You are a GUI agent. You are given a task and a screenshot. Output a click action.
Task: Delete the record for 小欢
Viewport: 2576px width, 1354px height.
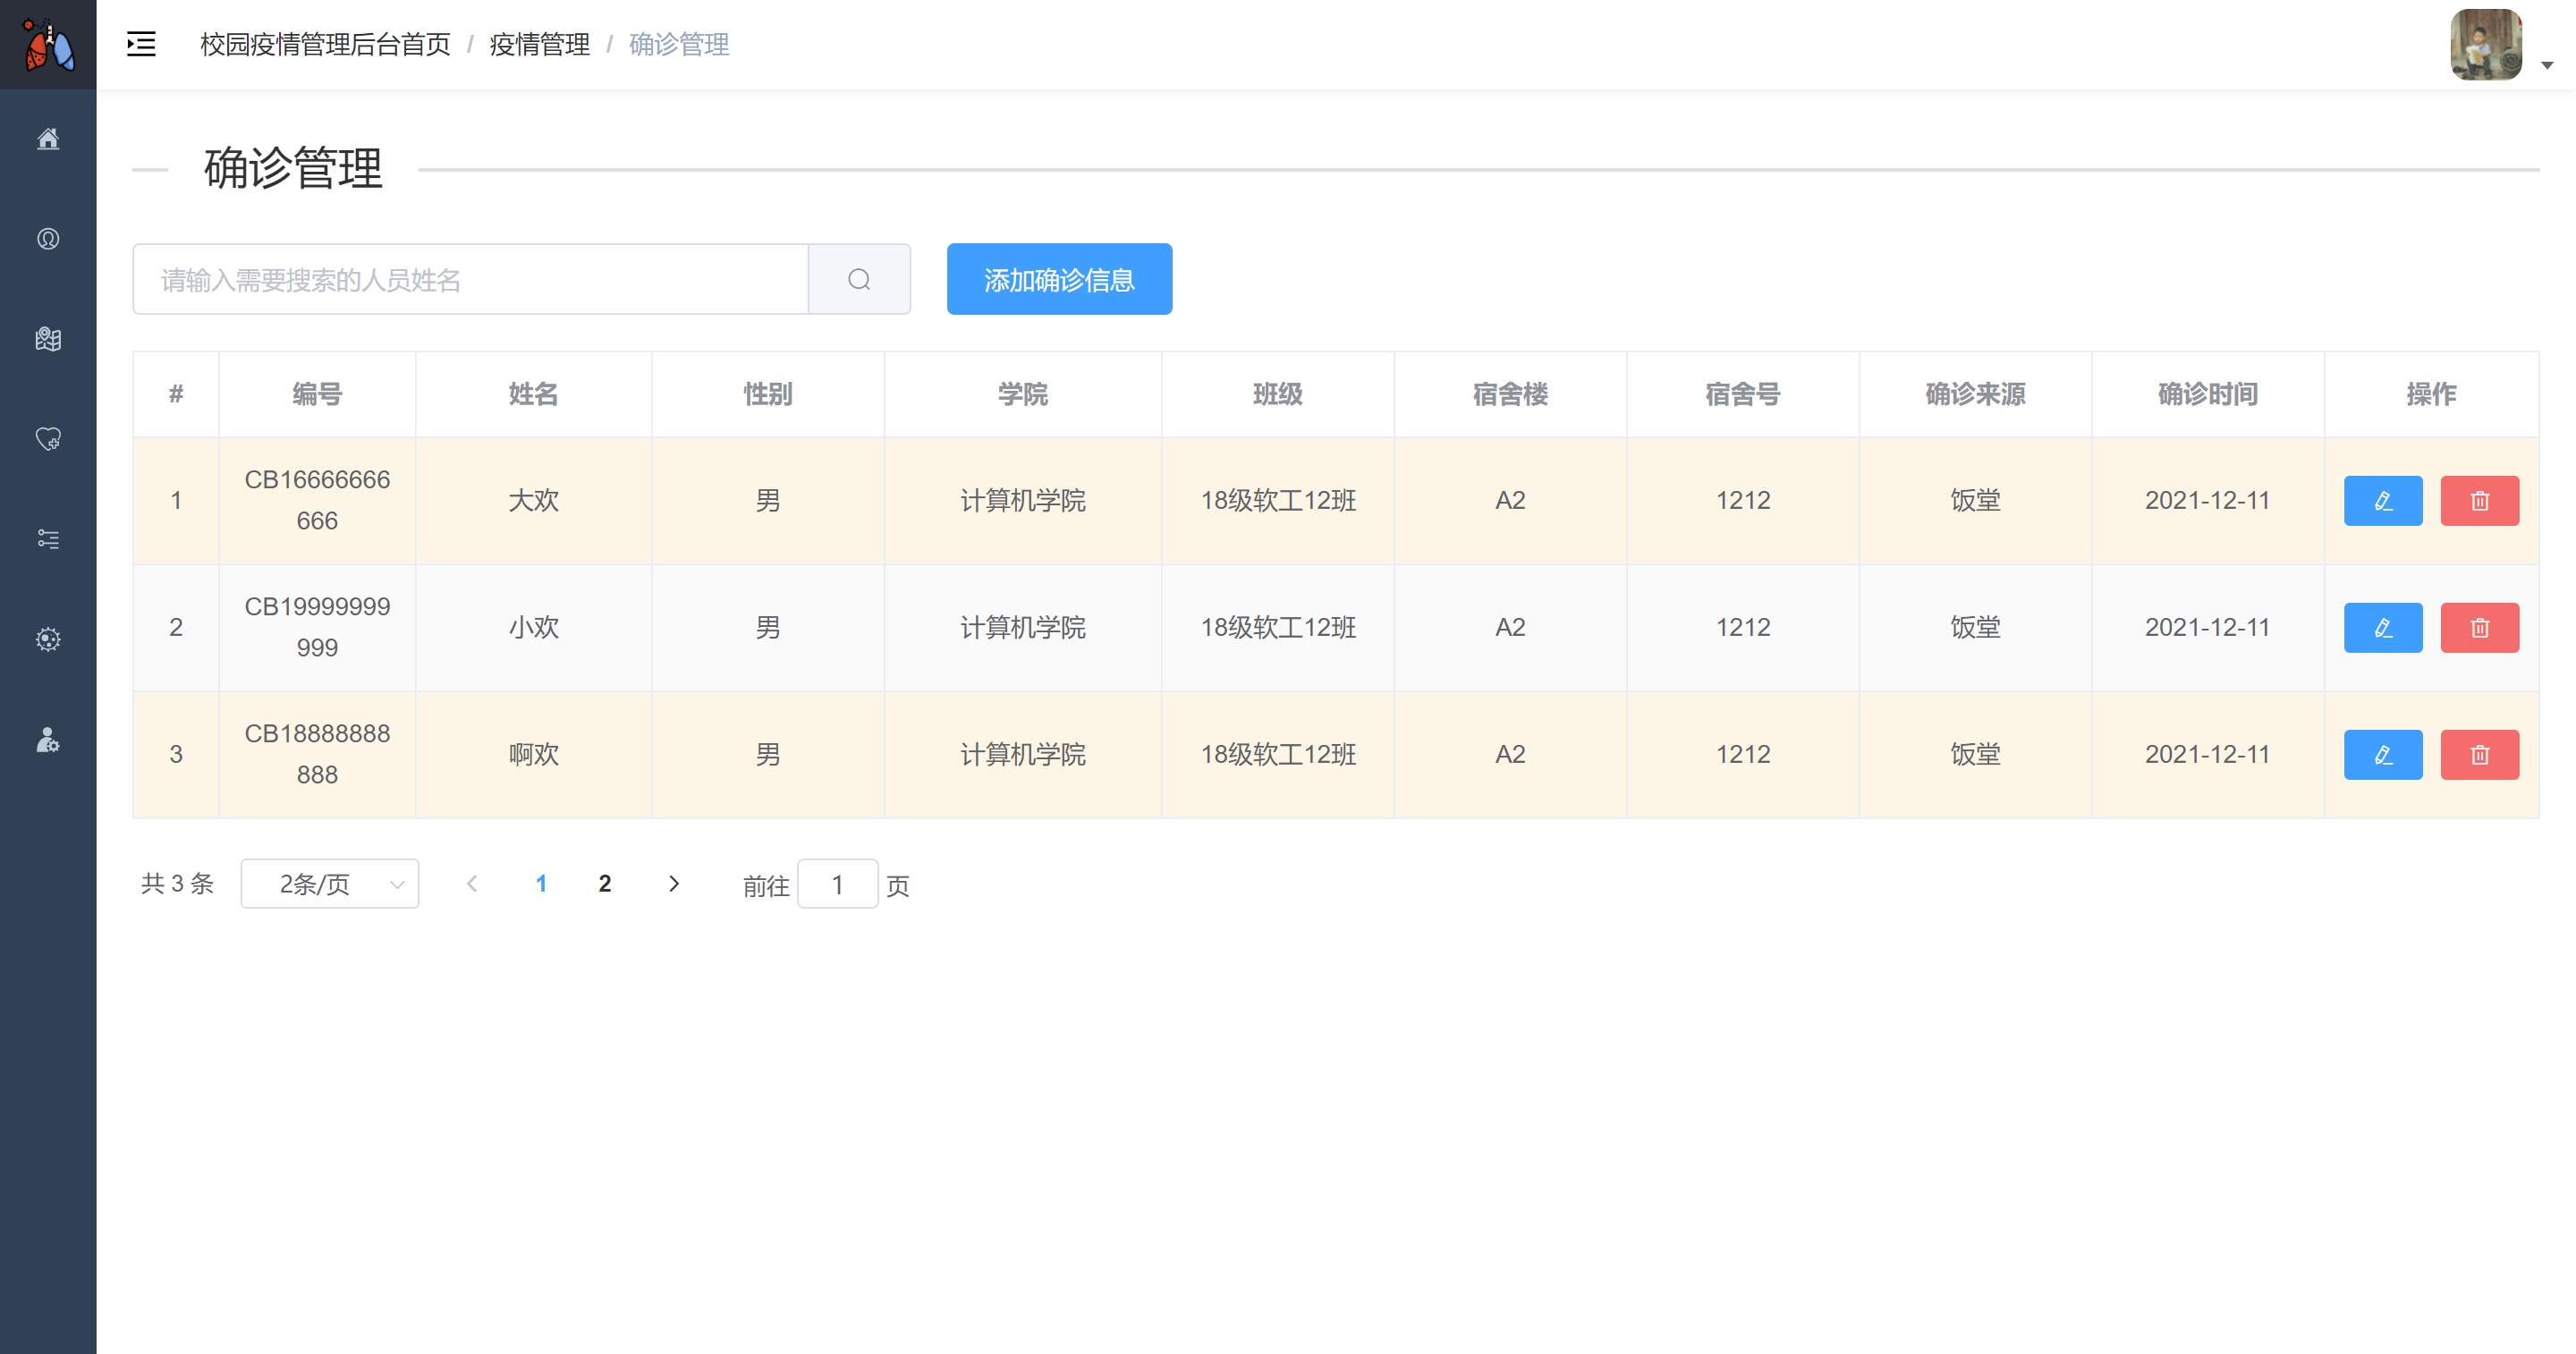2478,627
